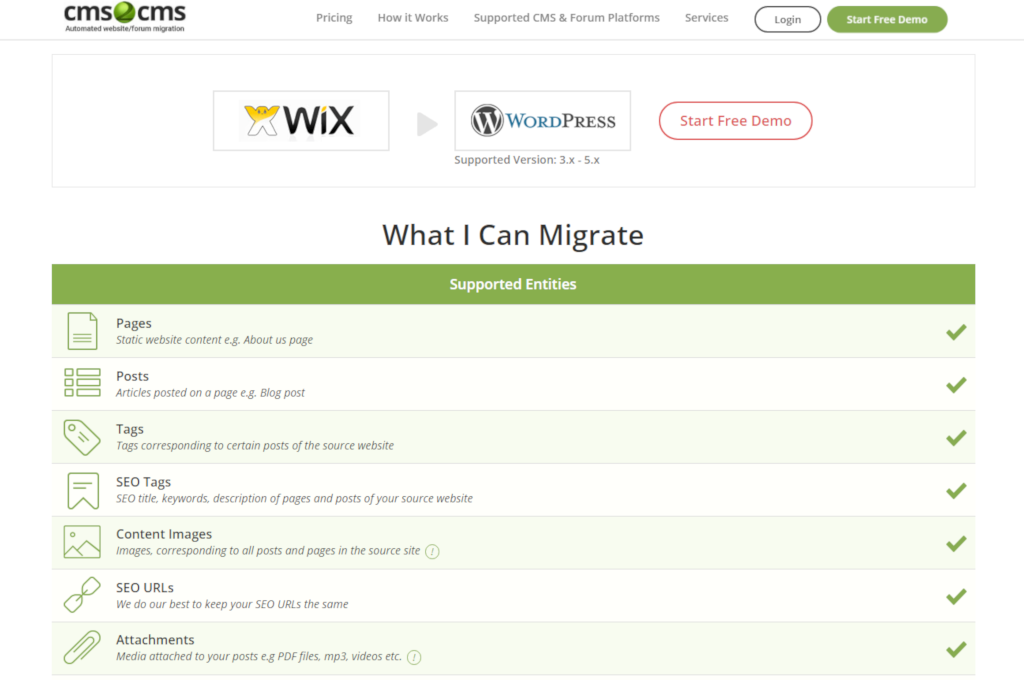
Task: Click the Tags label icon
Action: [82, 437]
